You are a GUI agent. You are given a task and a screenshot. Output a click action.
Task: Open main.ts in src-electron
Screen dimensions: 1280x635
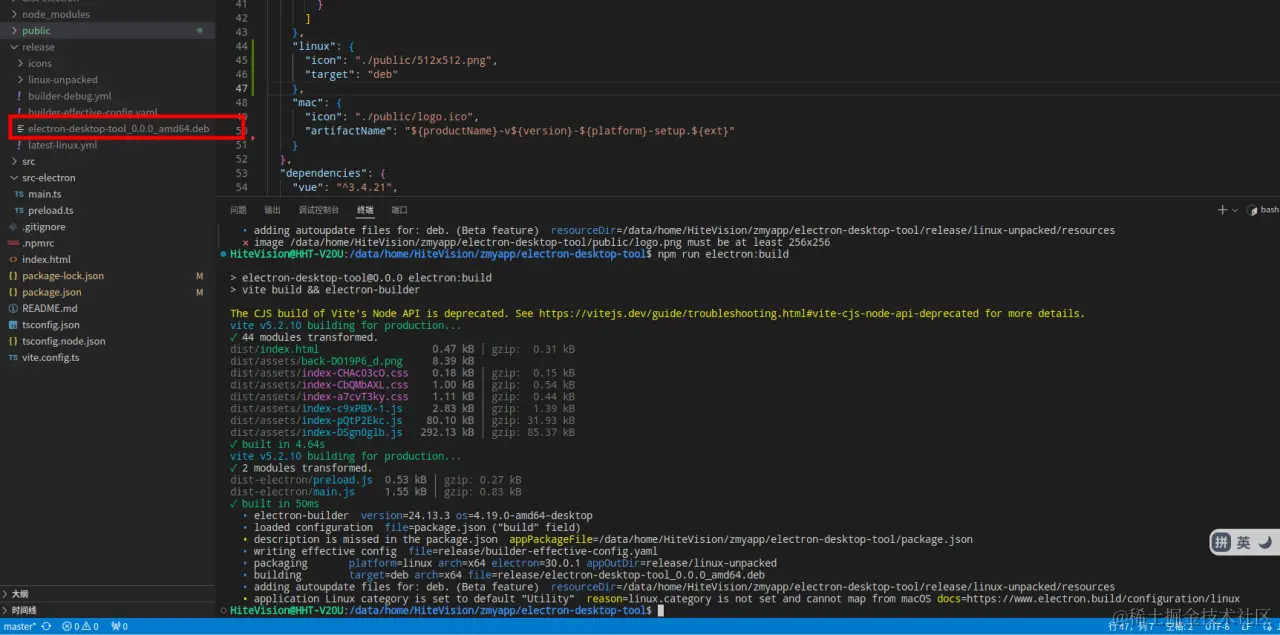click(44, 194)
